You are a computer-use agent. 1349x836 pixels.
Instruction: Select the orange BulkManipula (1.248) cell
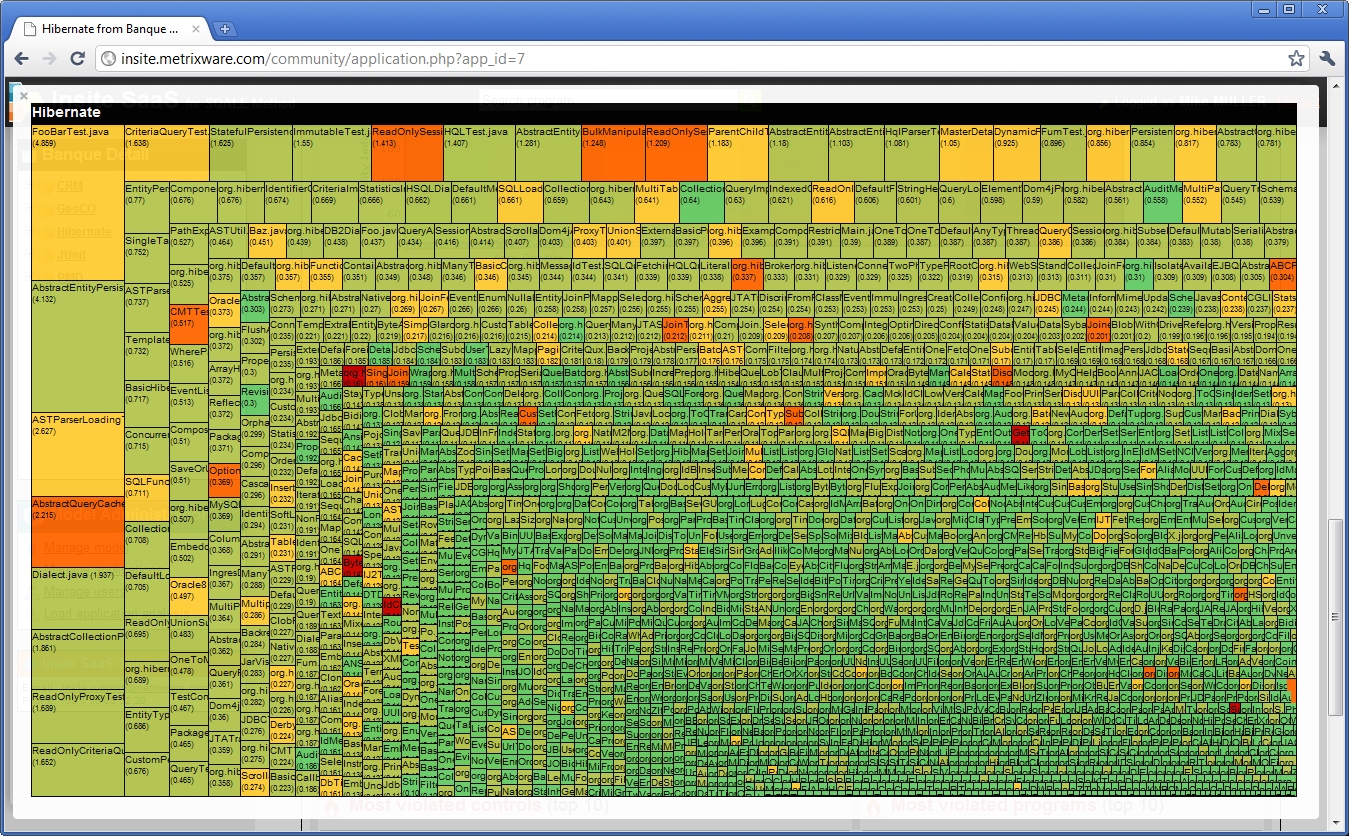(613, 153)
